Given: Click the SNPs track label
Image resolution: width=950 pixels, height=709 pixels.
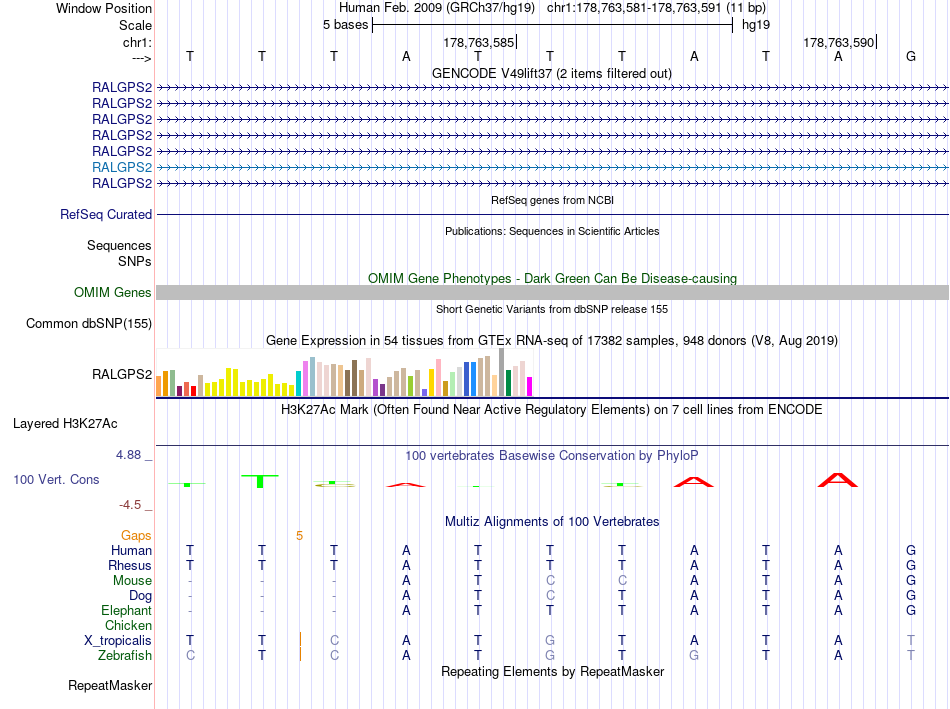Looking at the screenshot, I should point(135,261).
